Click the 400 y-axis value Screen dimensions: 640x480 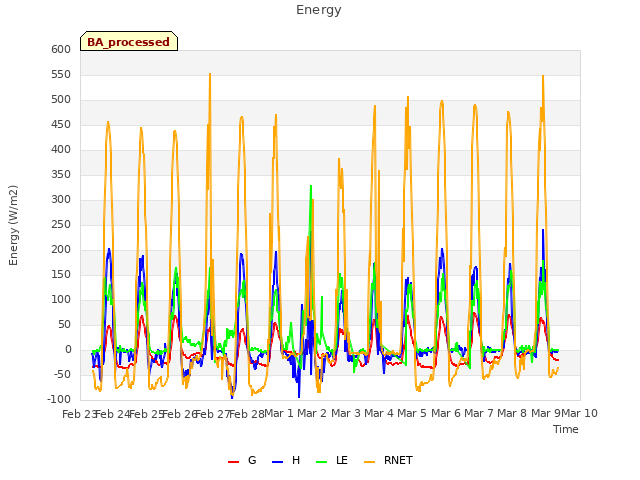[x=61, y=149]
